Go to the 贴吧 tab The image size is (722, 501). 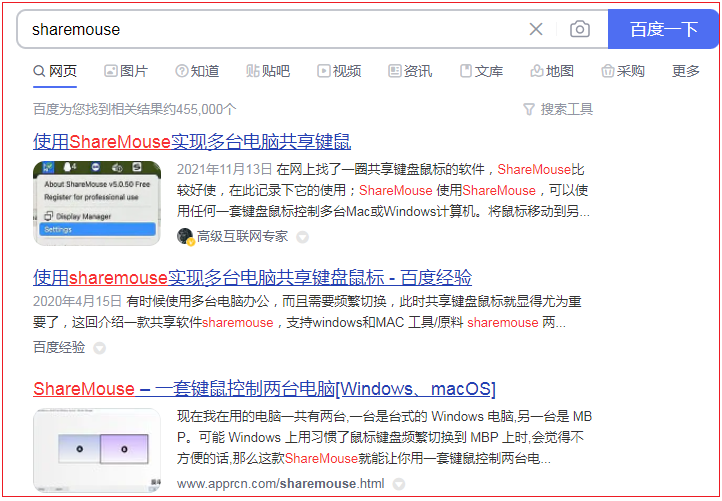coord(268,71)
